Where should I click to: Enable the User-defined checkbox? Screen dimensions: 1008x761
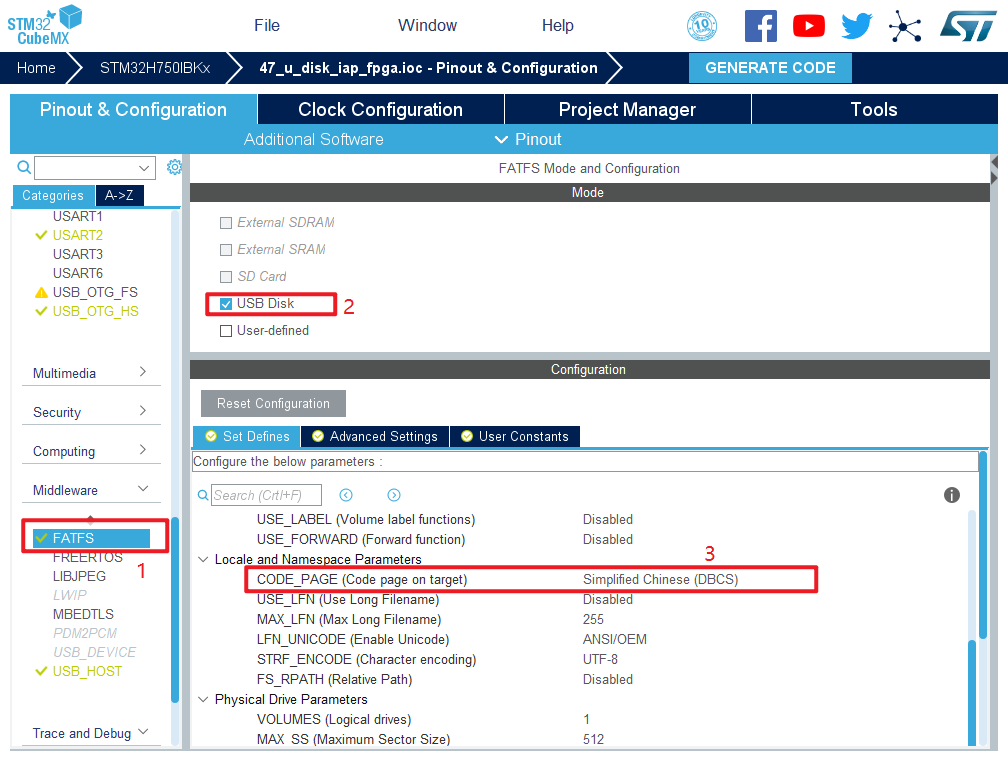click(226, 331)
